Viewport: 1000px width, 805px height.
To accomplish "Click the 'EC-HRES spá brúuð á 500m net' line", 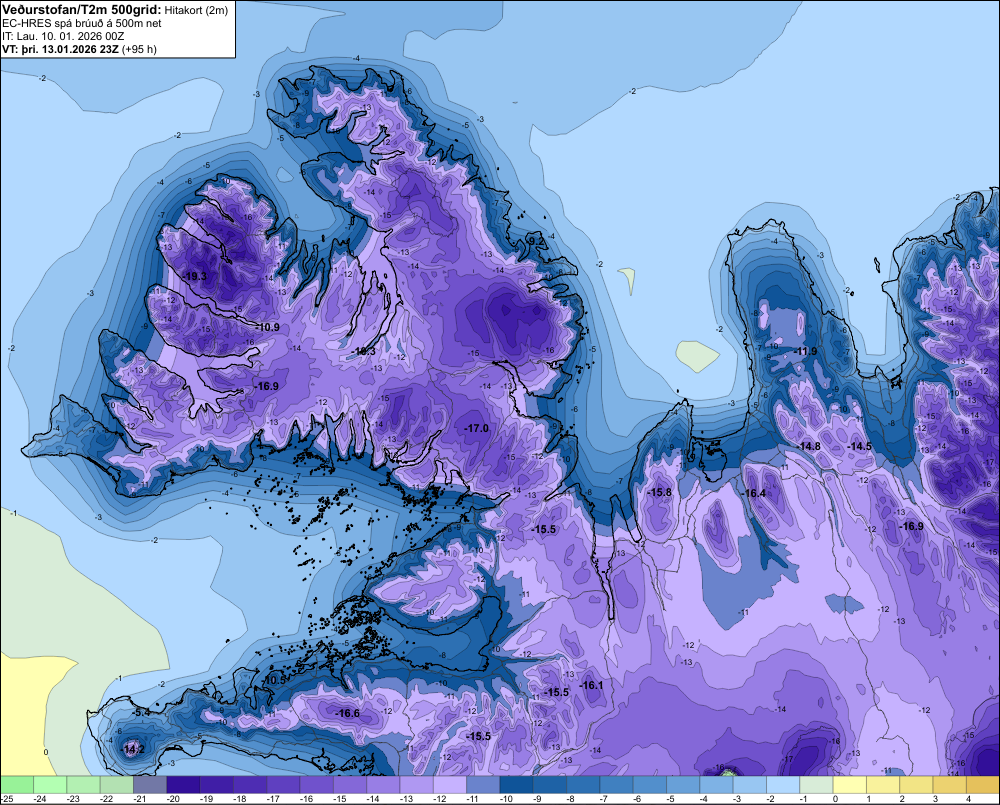I will (x=82, y=23).
